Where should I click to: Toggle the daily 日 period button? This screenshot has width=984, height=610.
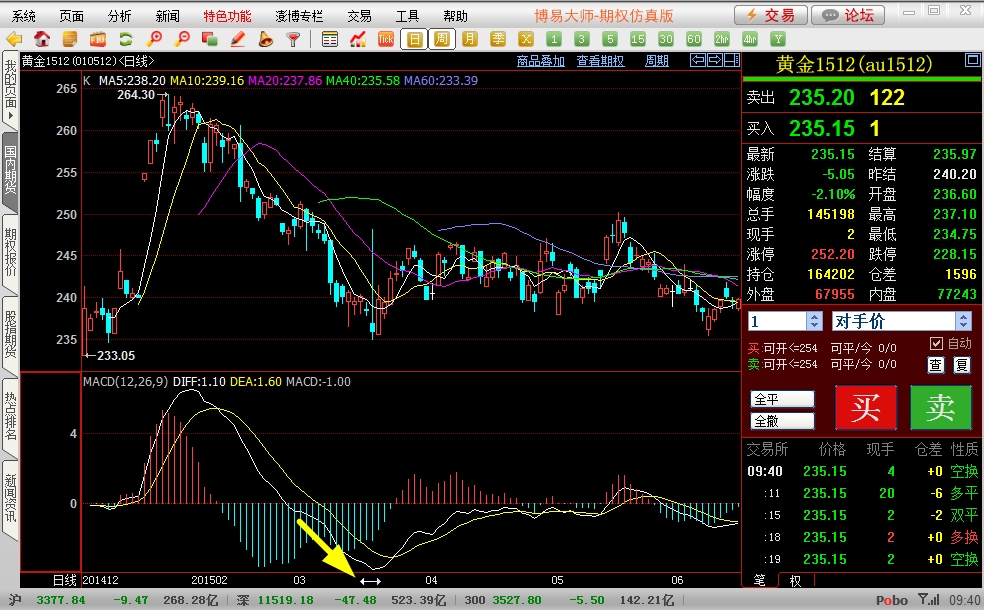point(414,40)
